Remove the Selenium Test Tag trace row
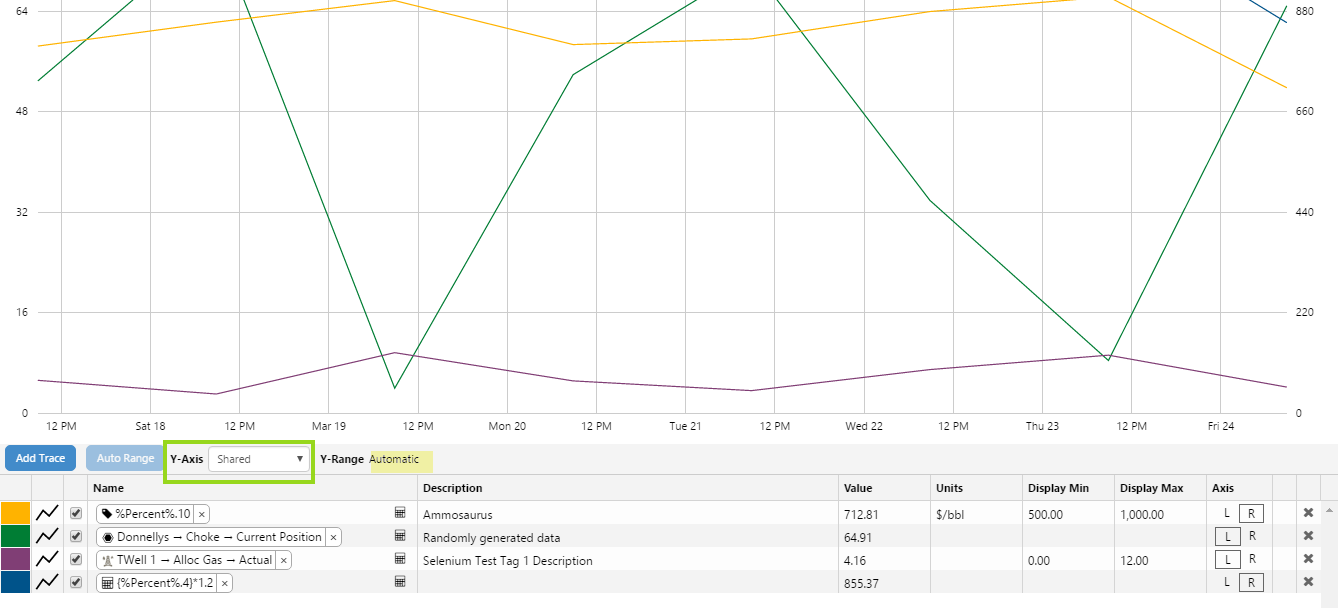 coord(1308,560)
